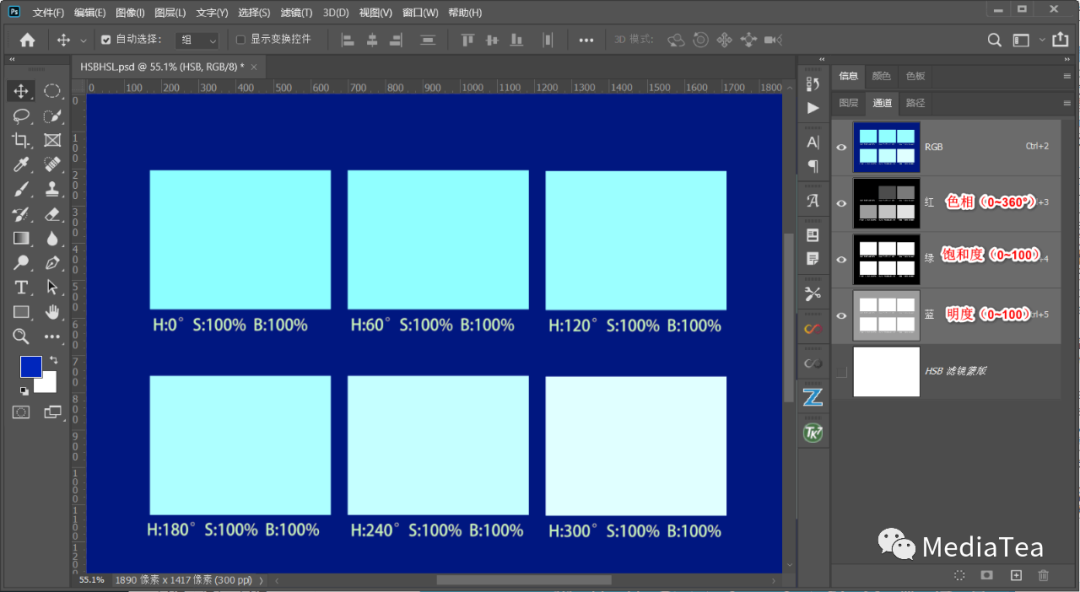The height and width of the screenshot is (592, 1080).
Task: Collapse the tools panel double-arrow
Action: (12, 60)
